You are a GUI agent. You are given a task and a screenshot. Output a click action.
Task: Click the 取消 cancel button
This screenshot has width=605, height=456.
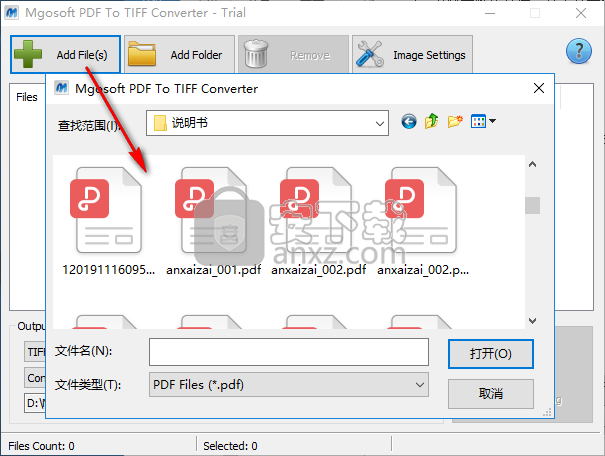[x=490, y=394]
